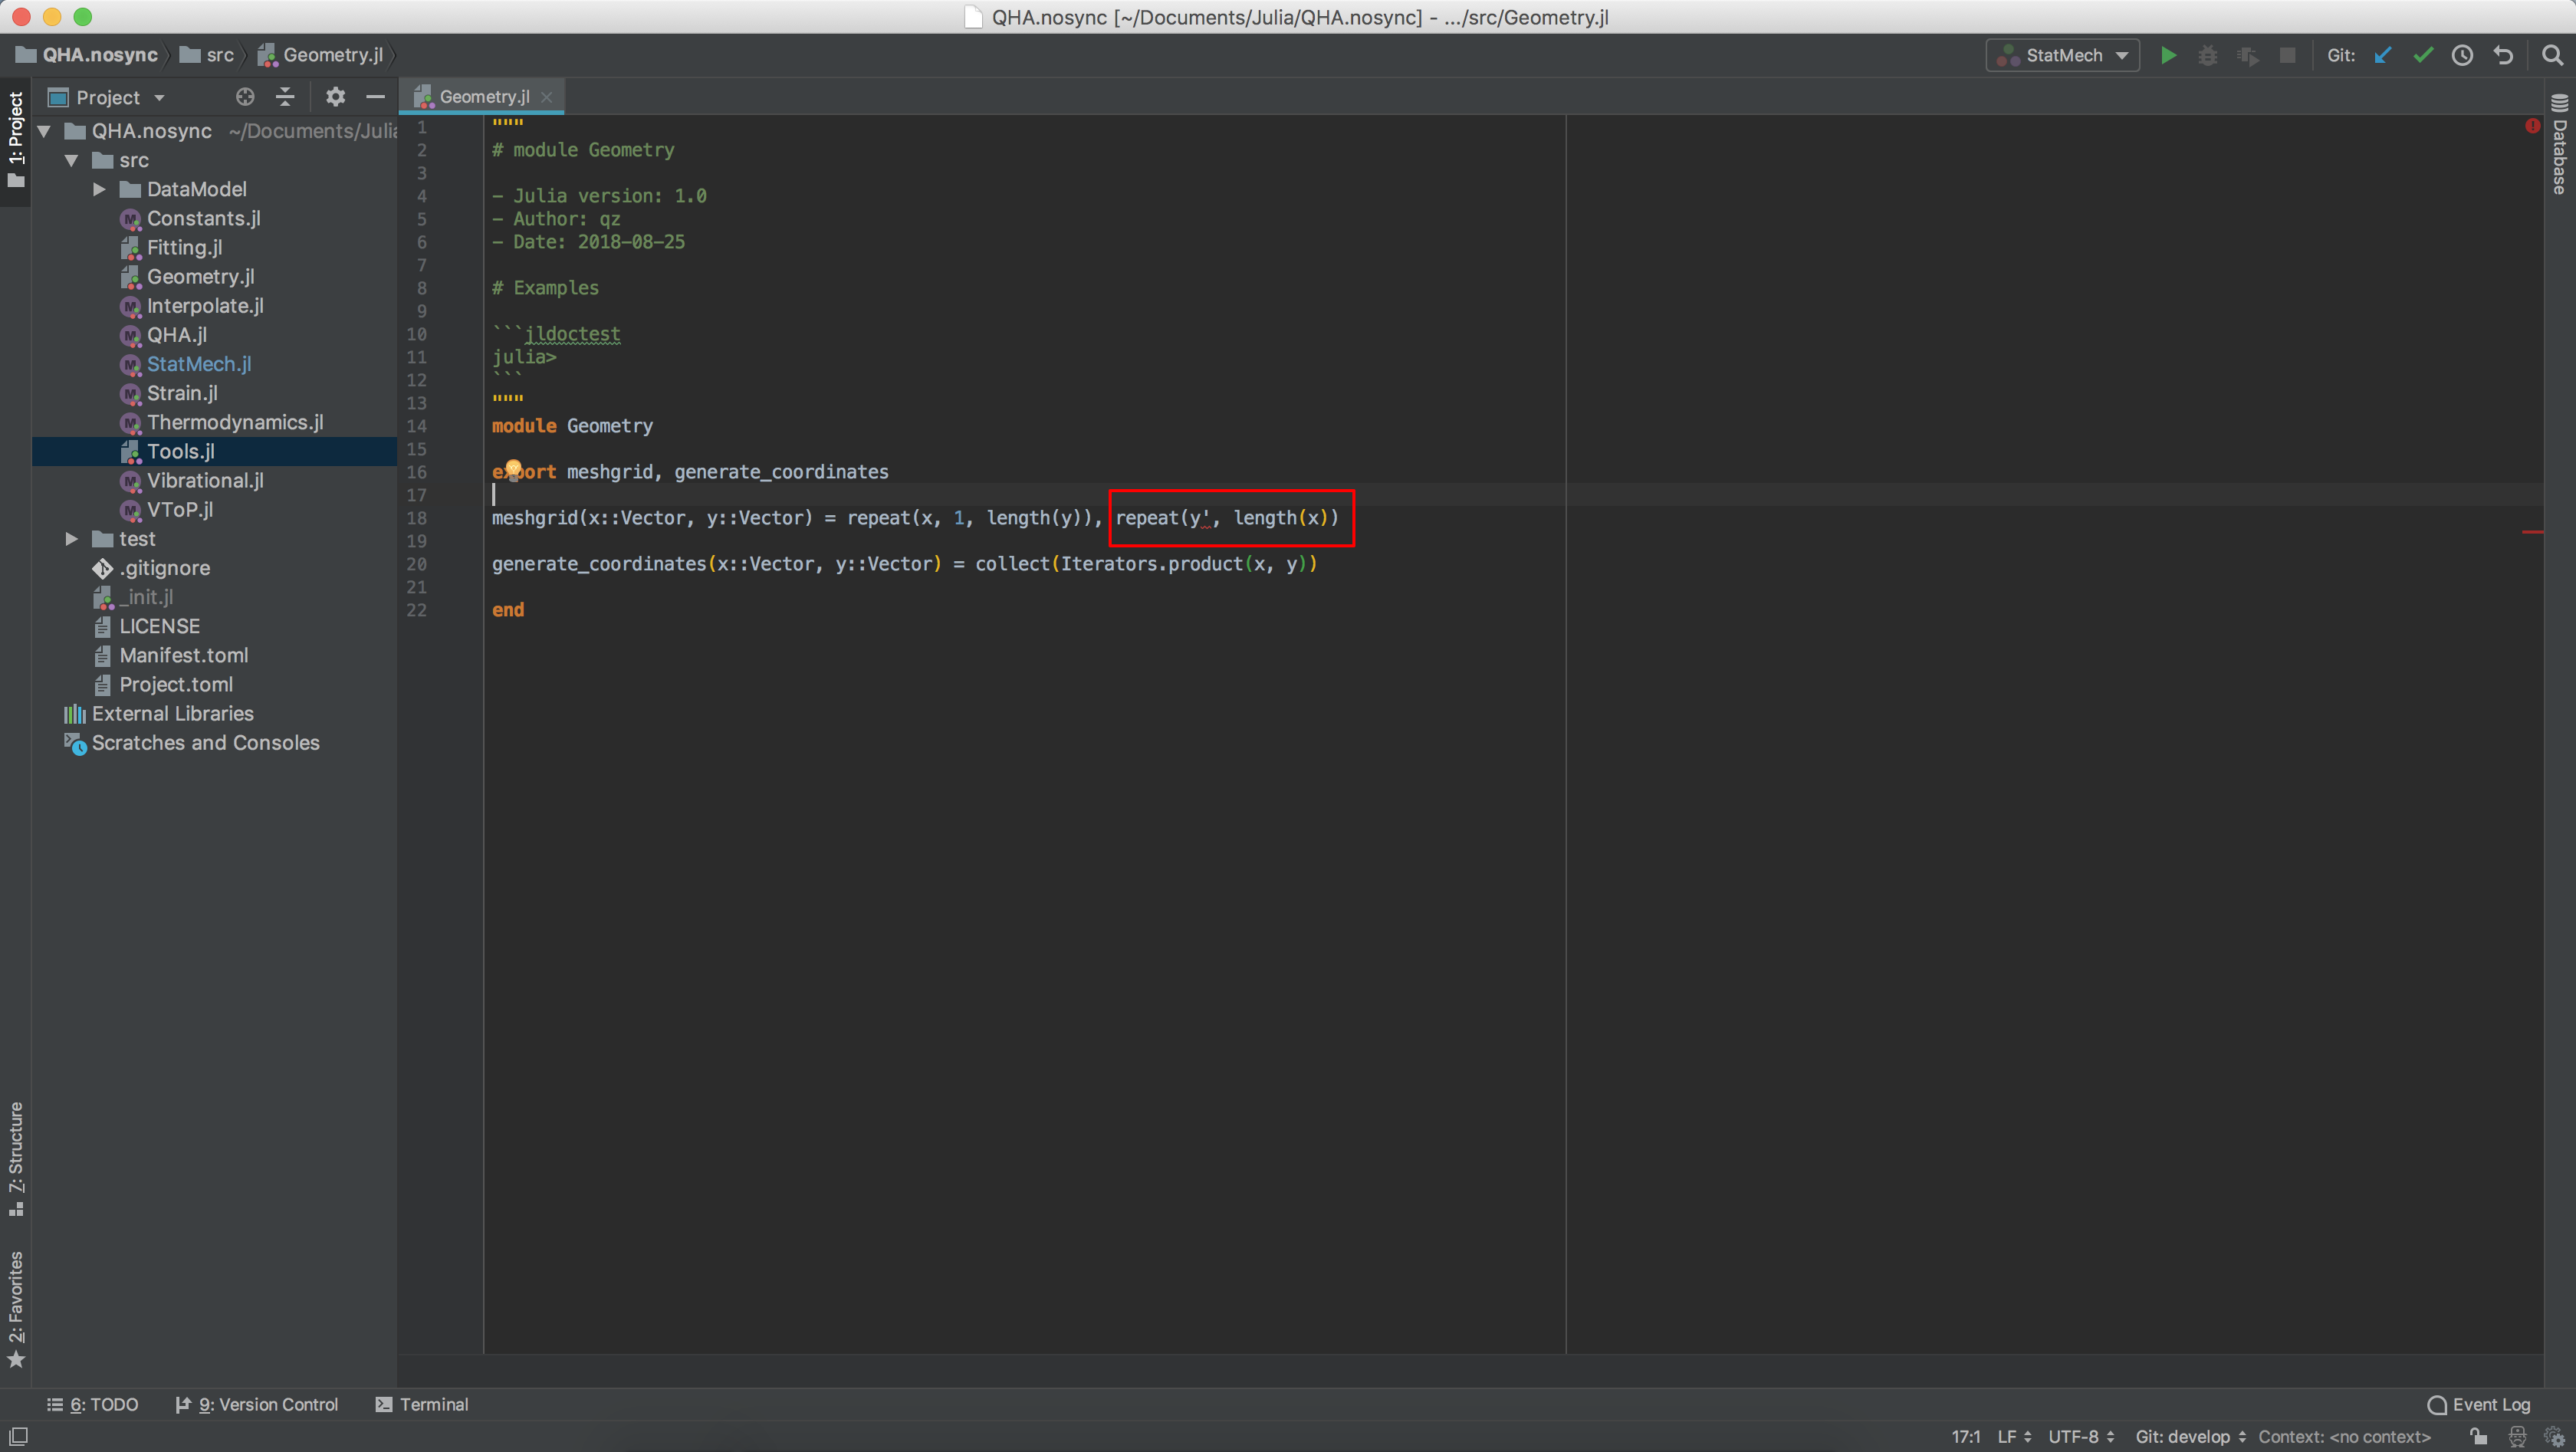This screenshot has width=2576, height=1452.
Task: Hide the Project tool window
Action: pos(375,96)
